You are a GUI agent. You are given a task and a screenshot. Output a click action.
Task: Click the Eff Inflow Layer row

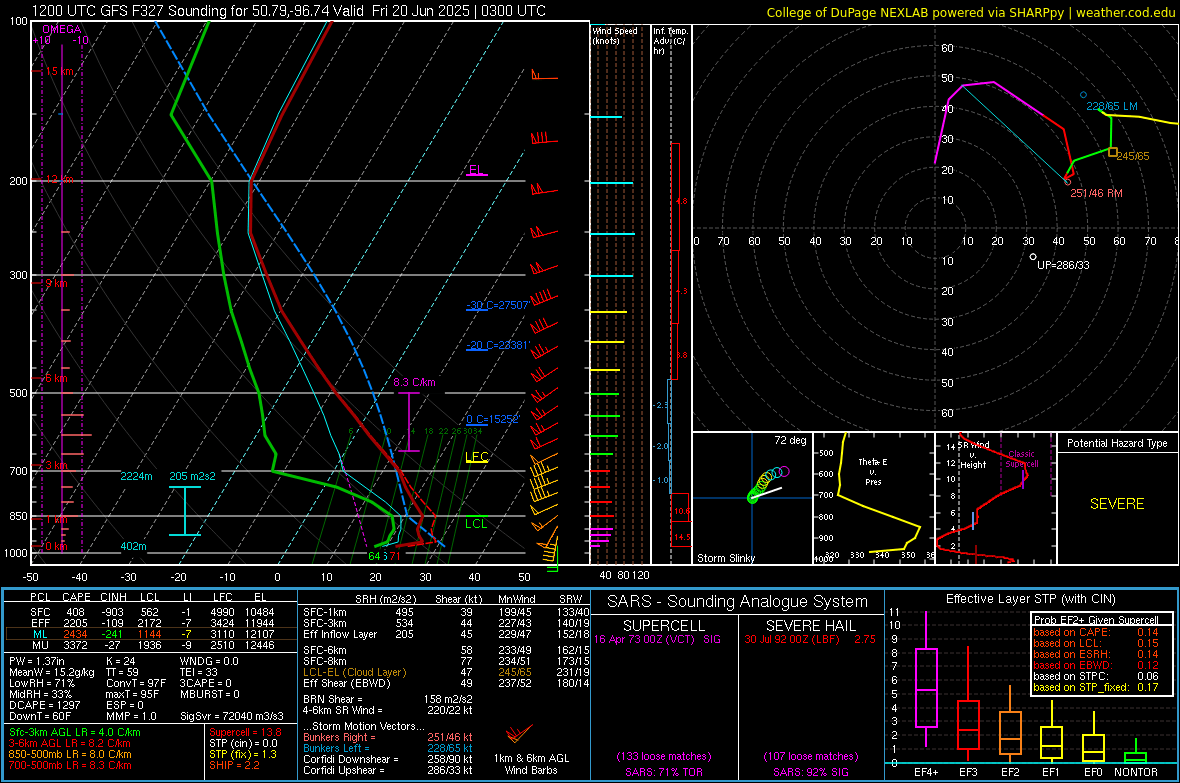(x=446, y=634)
